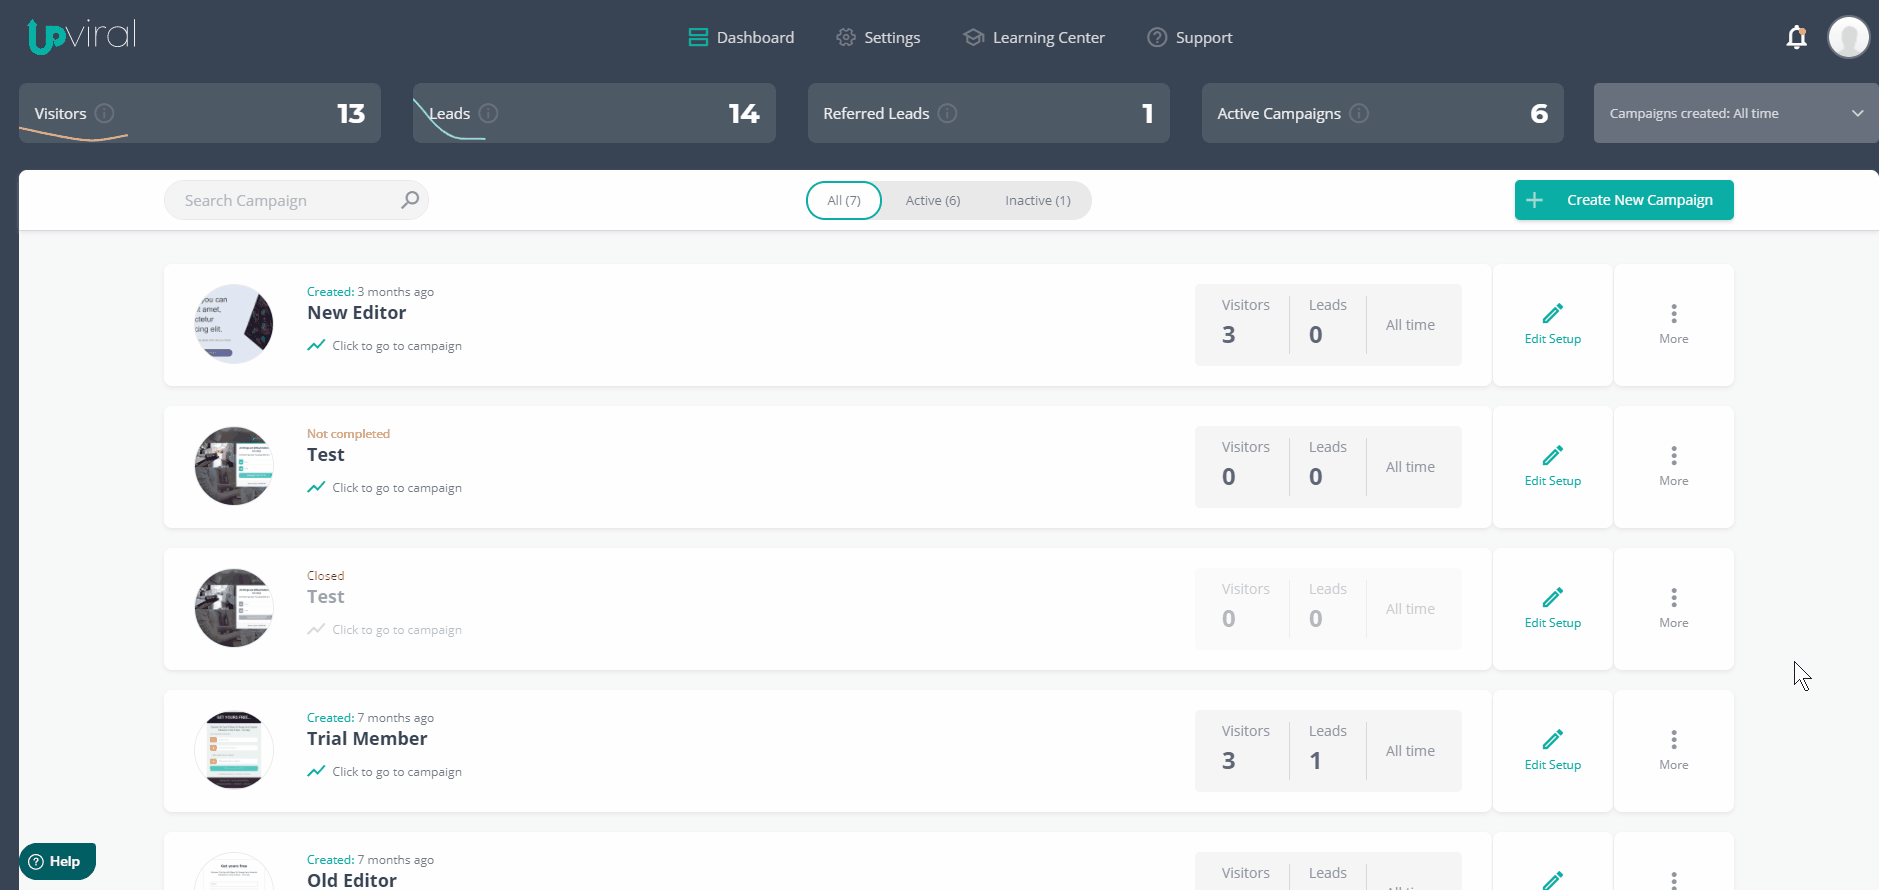Click the info icon next to Leads

(488, 113)
